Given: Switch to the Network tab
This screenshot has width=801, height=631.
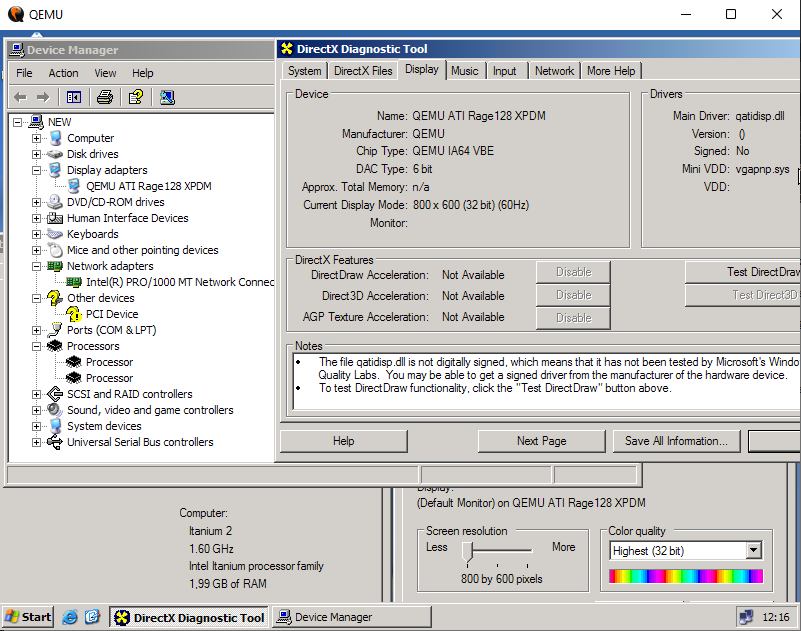Looking at the screenshot, I should pos(554,71).
